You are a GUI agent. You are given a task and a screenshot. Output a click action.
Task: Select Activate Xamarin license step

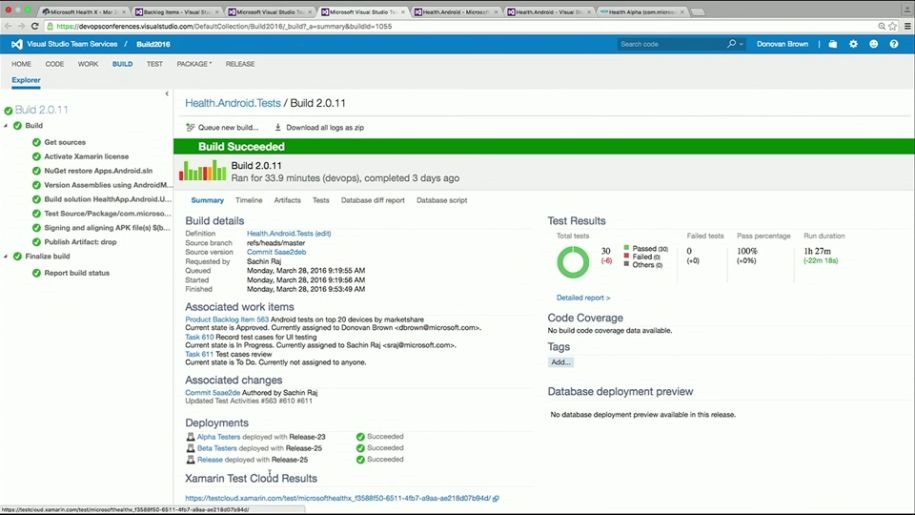tap(86, 156)
